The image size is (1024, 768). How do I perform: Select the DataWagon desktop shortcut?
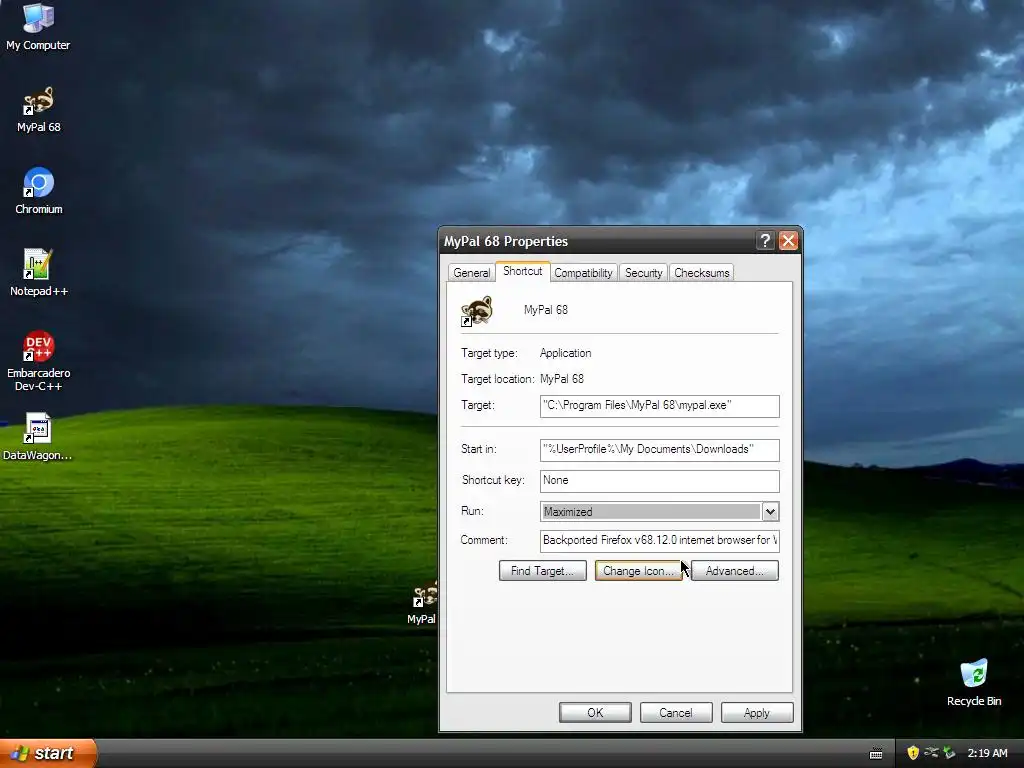pos(37,437)
